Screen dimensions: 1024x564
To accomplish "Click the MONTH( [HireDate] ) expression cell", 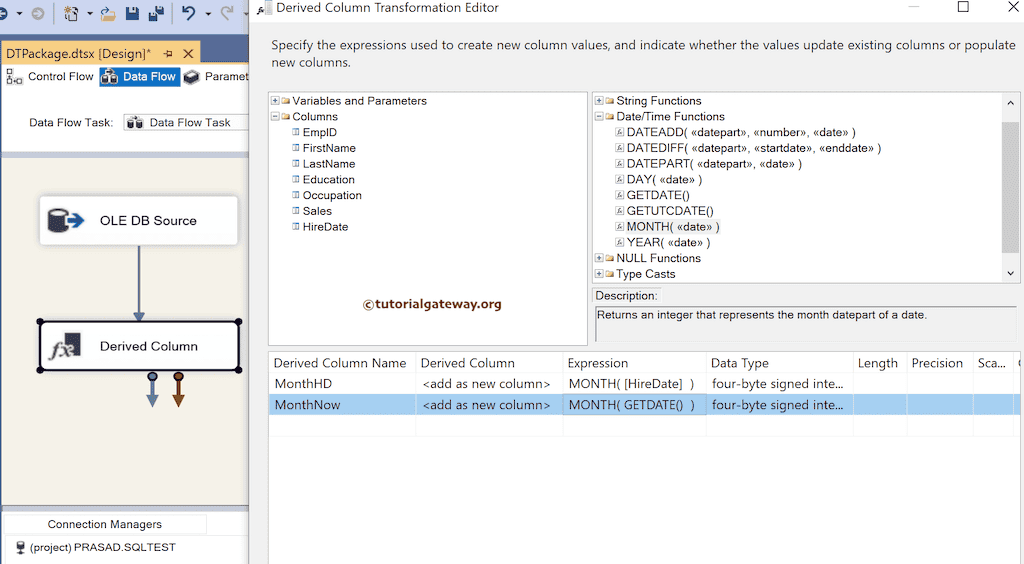I will 634,384.
